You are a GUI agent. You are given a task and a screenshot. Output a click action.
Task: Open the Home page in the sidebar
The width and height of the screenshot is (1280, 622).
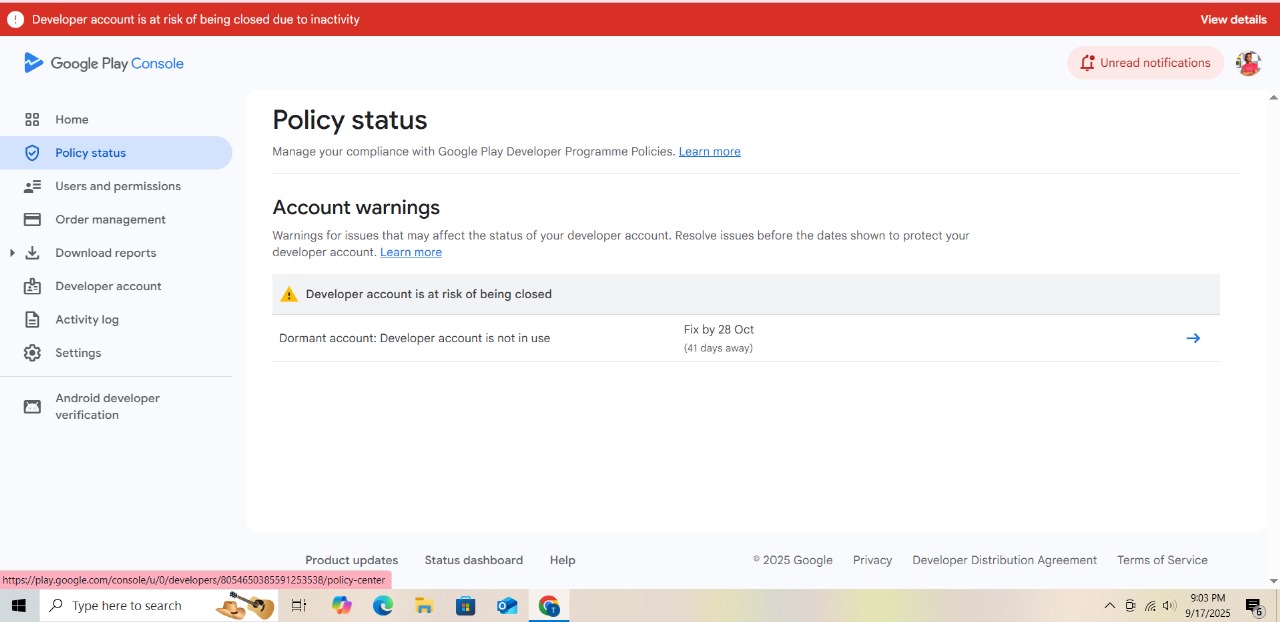tap(71, 119)
